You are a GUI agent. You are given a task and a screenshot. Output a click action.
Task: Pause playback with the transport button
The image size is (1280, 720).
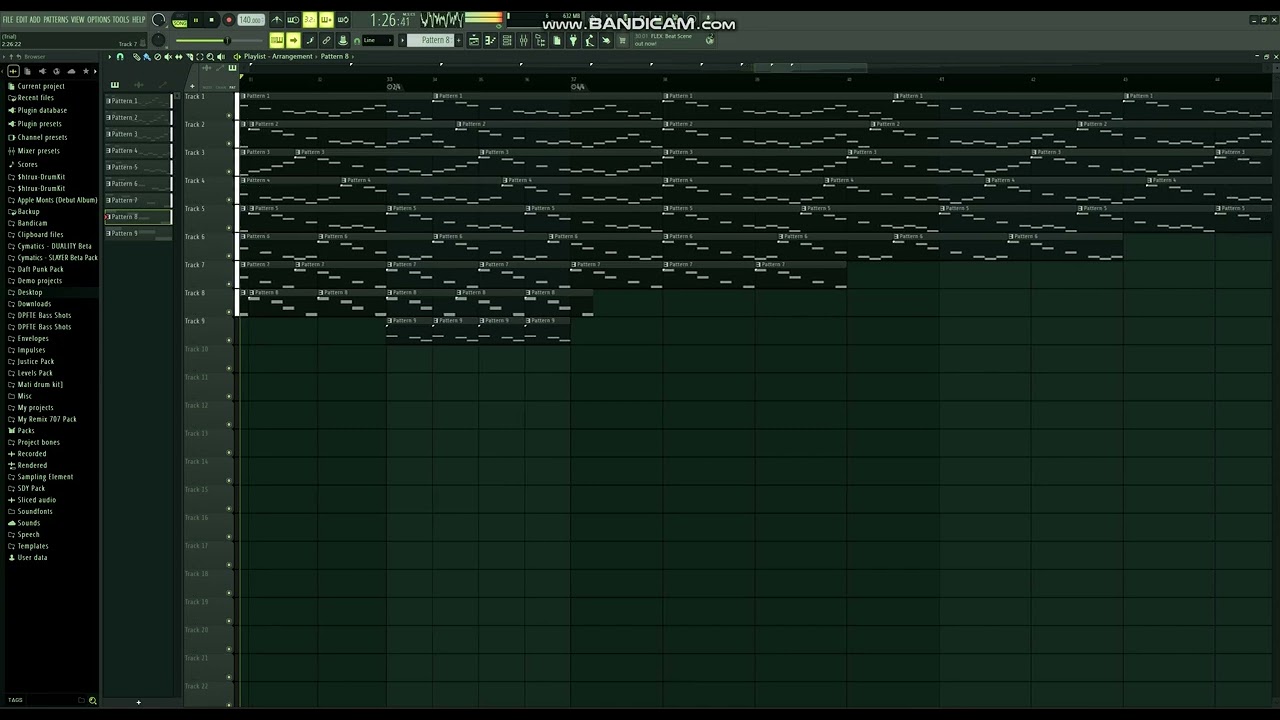click(195, 20)
